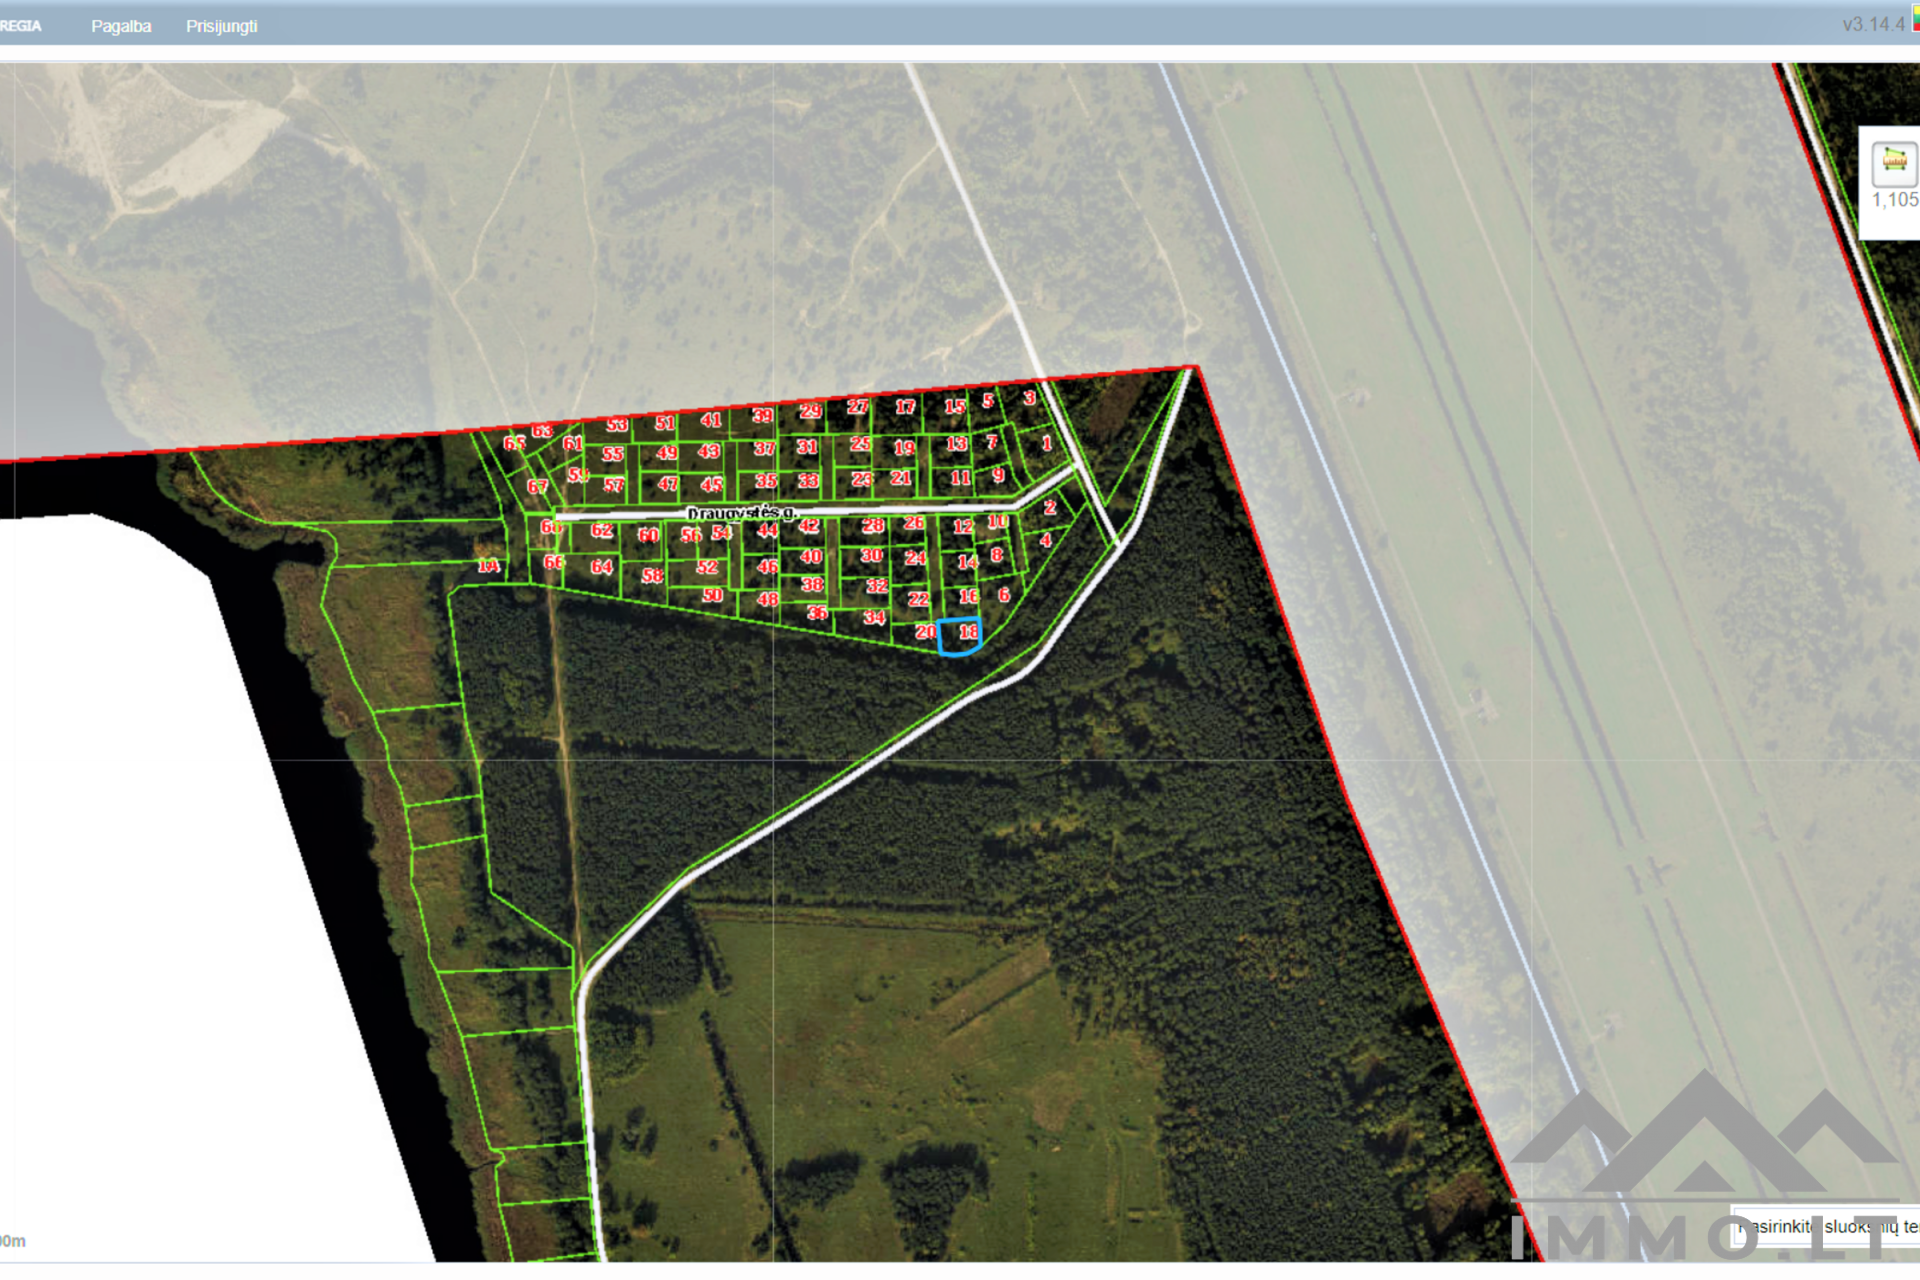The width and height of the screenshot is (1920, 1280).
Task: Click parcel label 67
Action: tap(538, 487)
